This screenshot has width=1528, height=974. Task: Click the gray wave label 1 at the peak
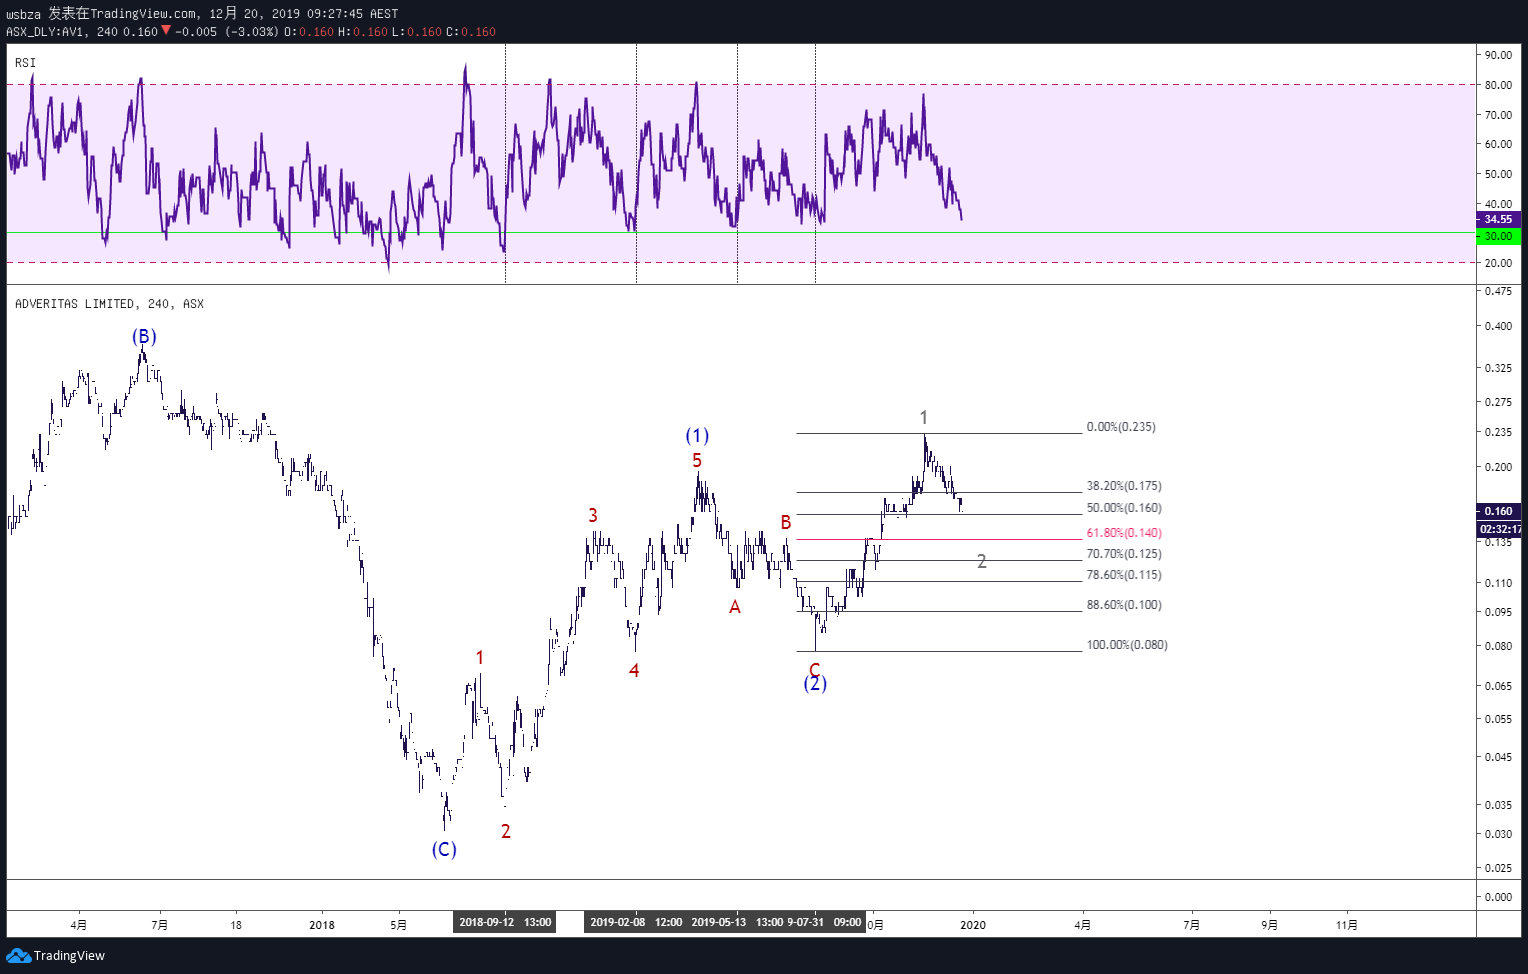click(924, 418)
